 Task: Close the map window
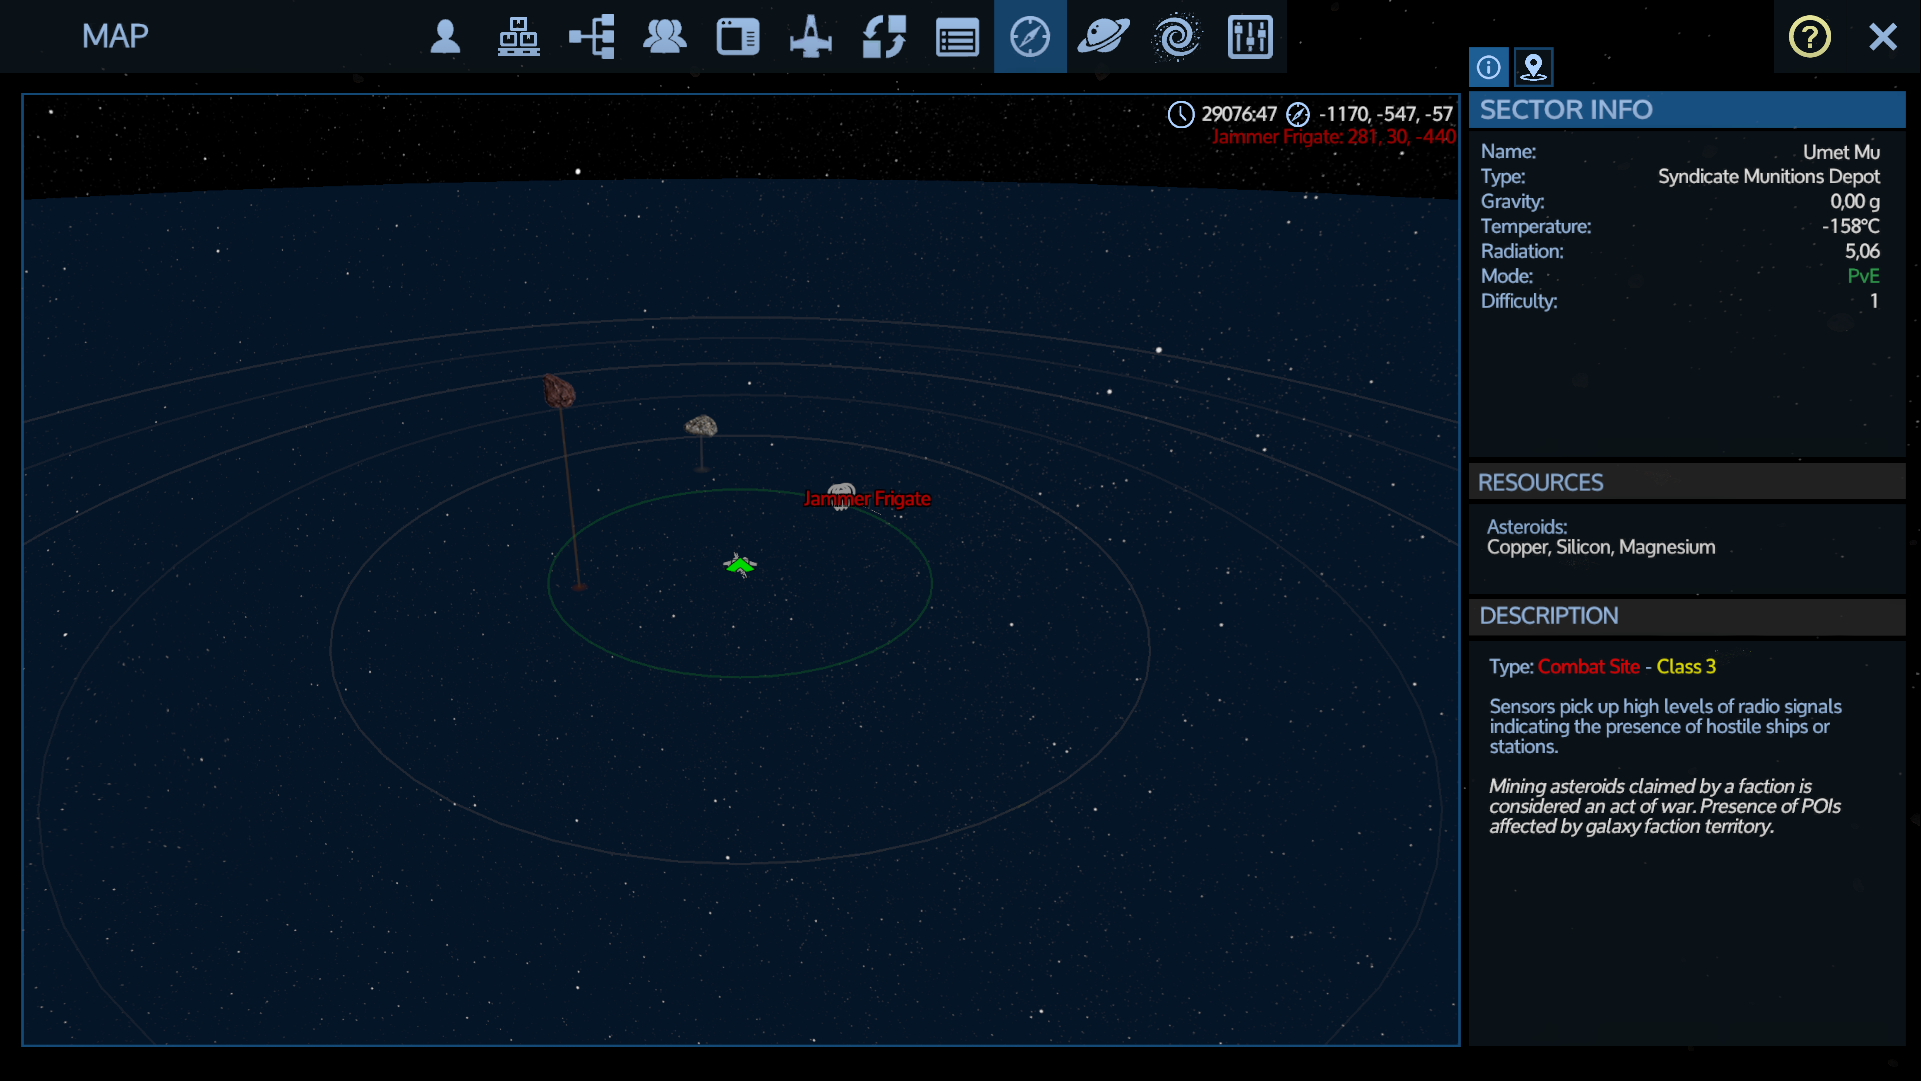coord(1882,37)
